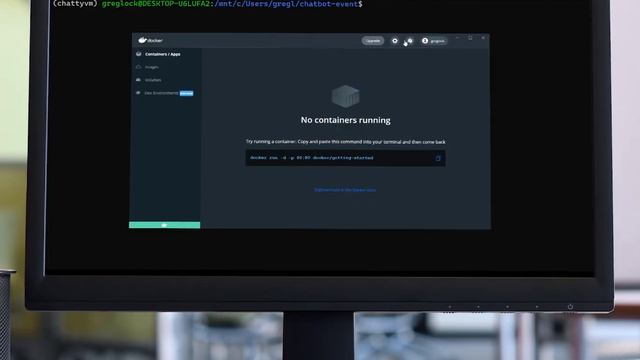Open the troubleshoot bug icon

[410, 41]
